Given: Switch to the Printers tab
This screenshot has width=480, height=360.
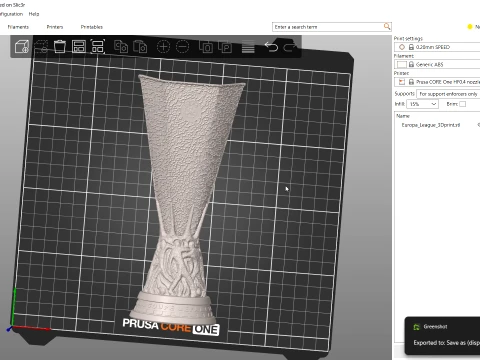Looking at the screenshot, I should [55, 27].
